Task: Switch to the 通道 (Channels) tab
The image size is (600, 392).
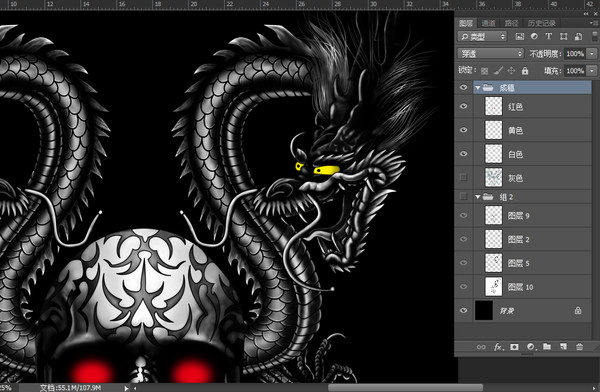Action: (488, 23)
